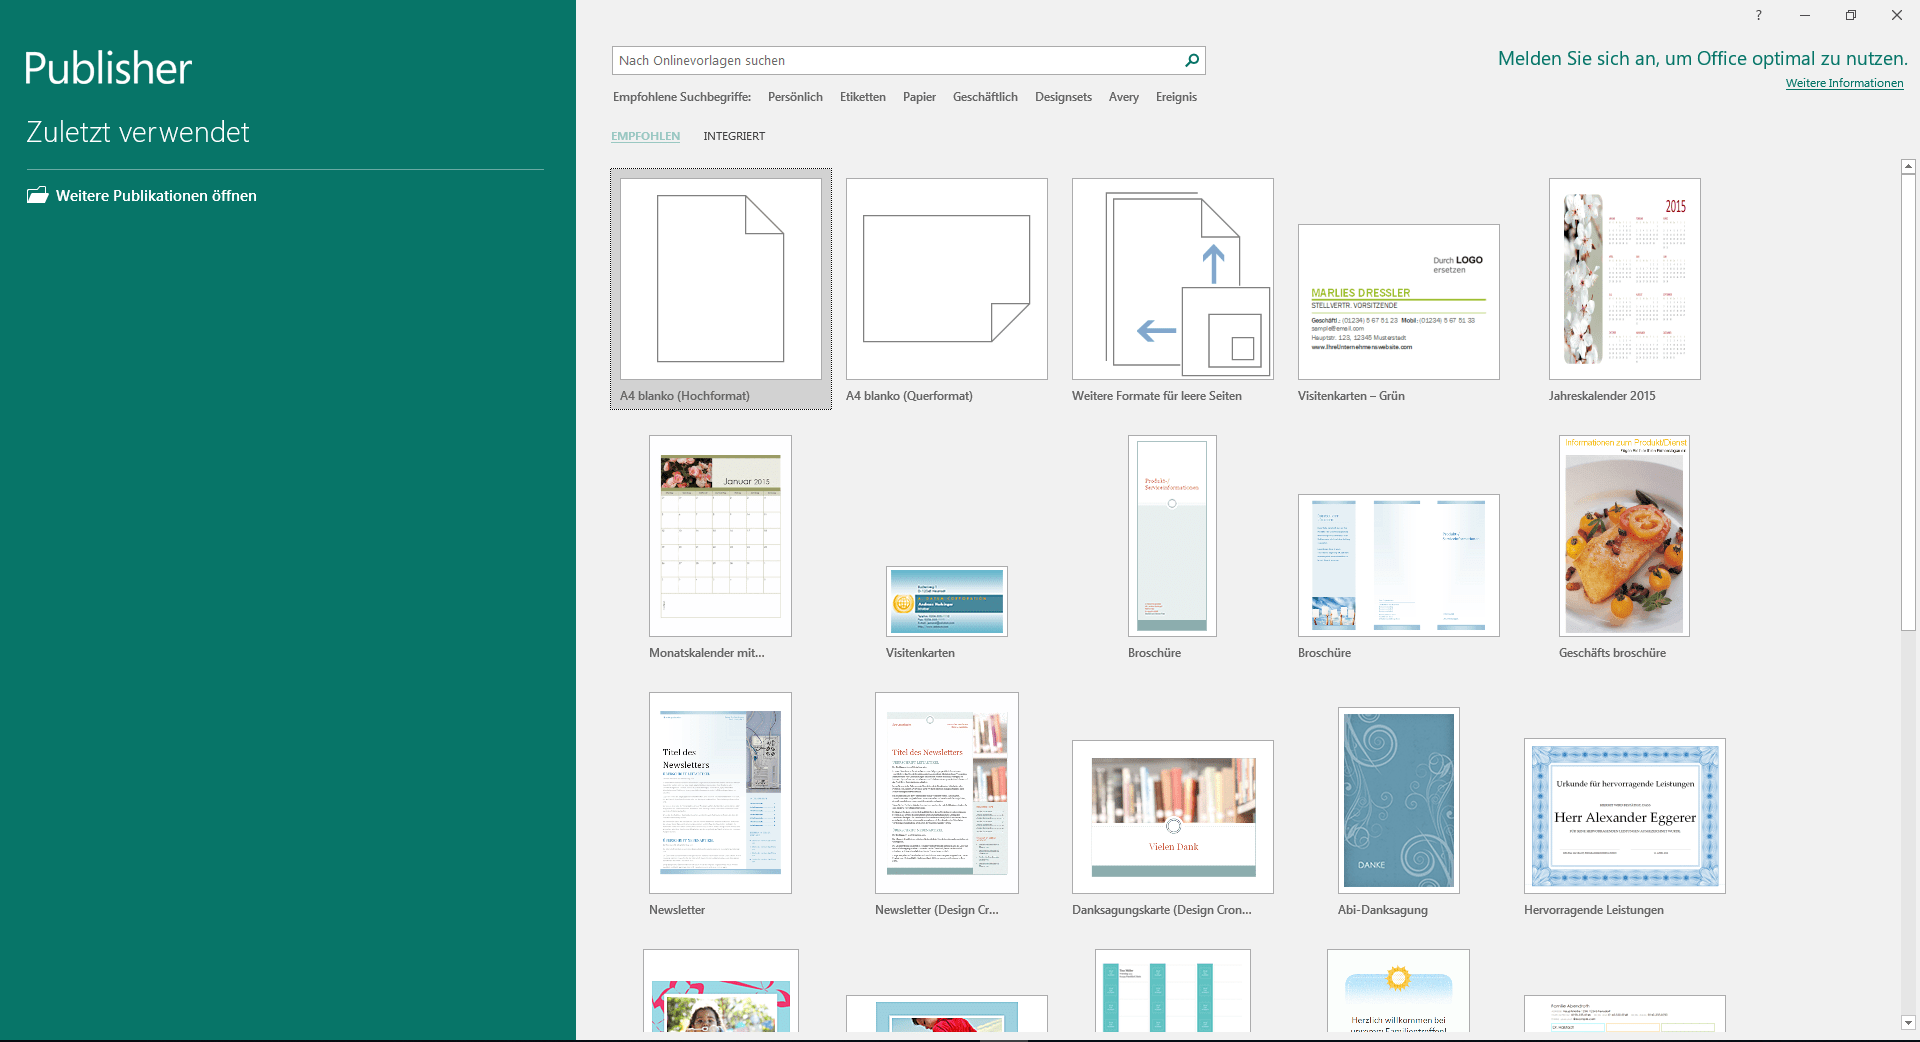Viewport: 1920px width, 1042px height.
Task: Choose the Abi-Danksagung template
Action: coord(1398,800)
